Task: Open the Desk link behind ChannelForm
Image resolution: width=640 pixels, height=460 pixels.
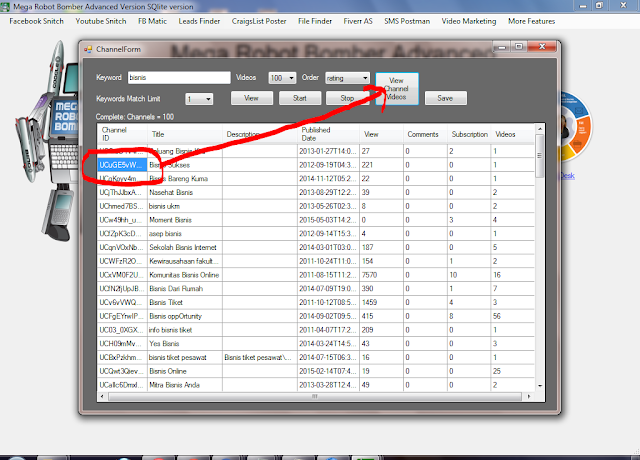Action: point(567,176)
